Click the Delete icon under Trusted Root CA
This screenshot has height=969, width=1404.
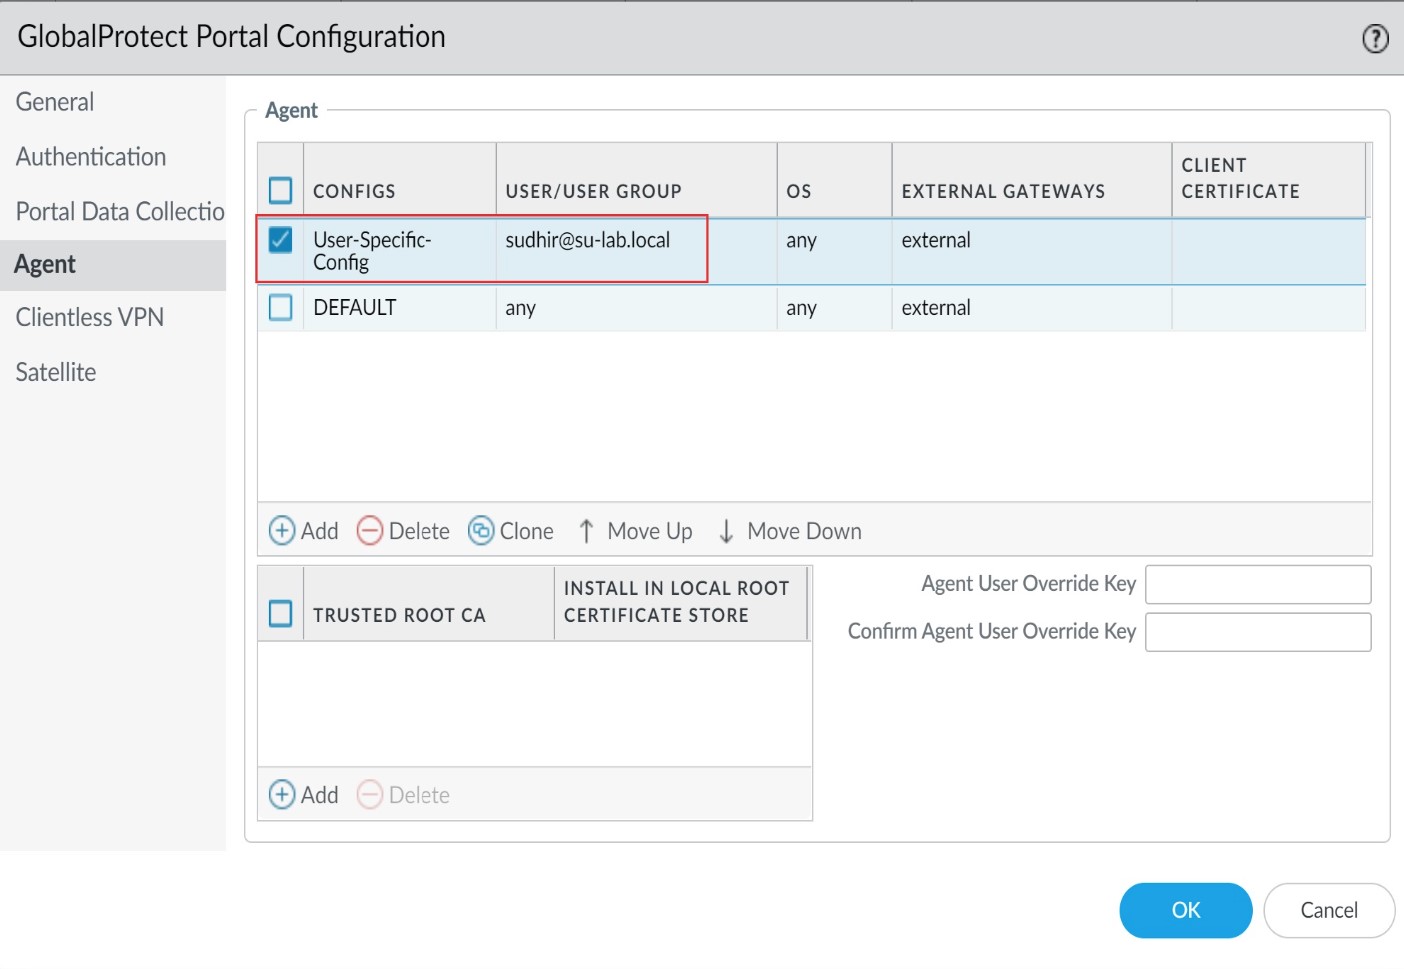point(370,795)
